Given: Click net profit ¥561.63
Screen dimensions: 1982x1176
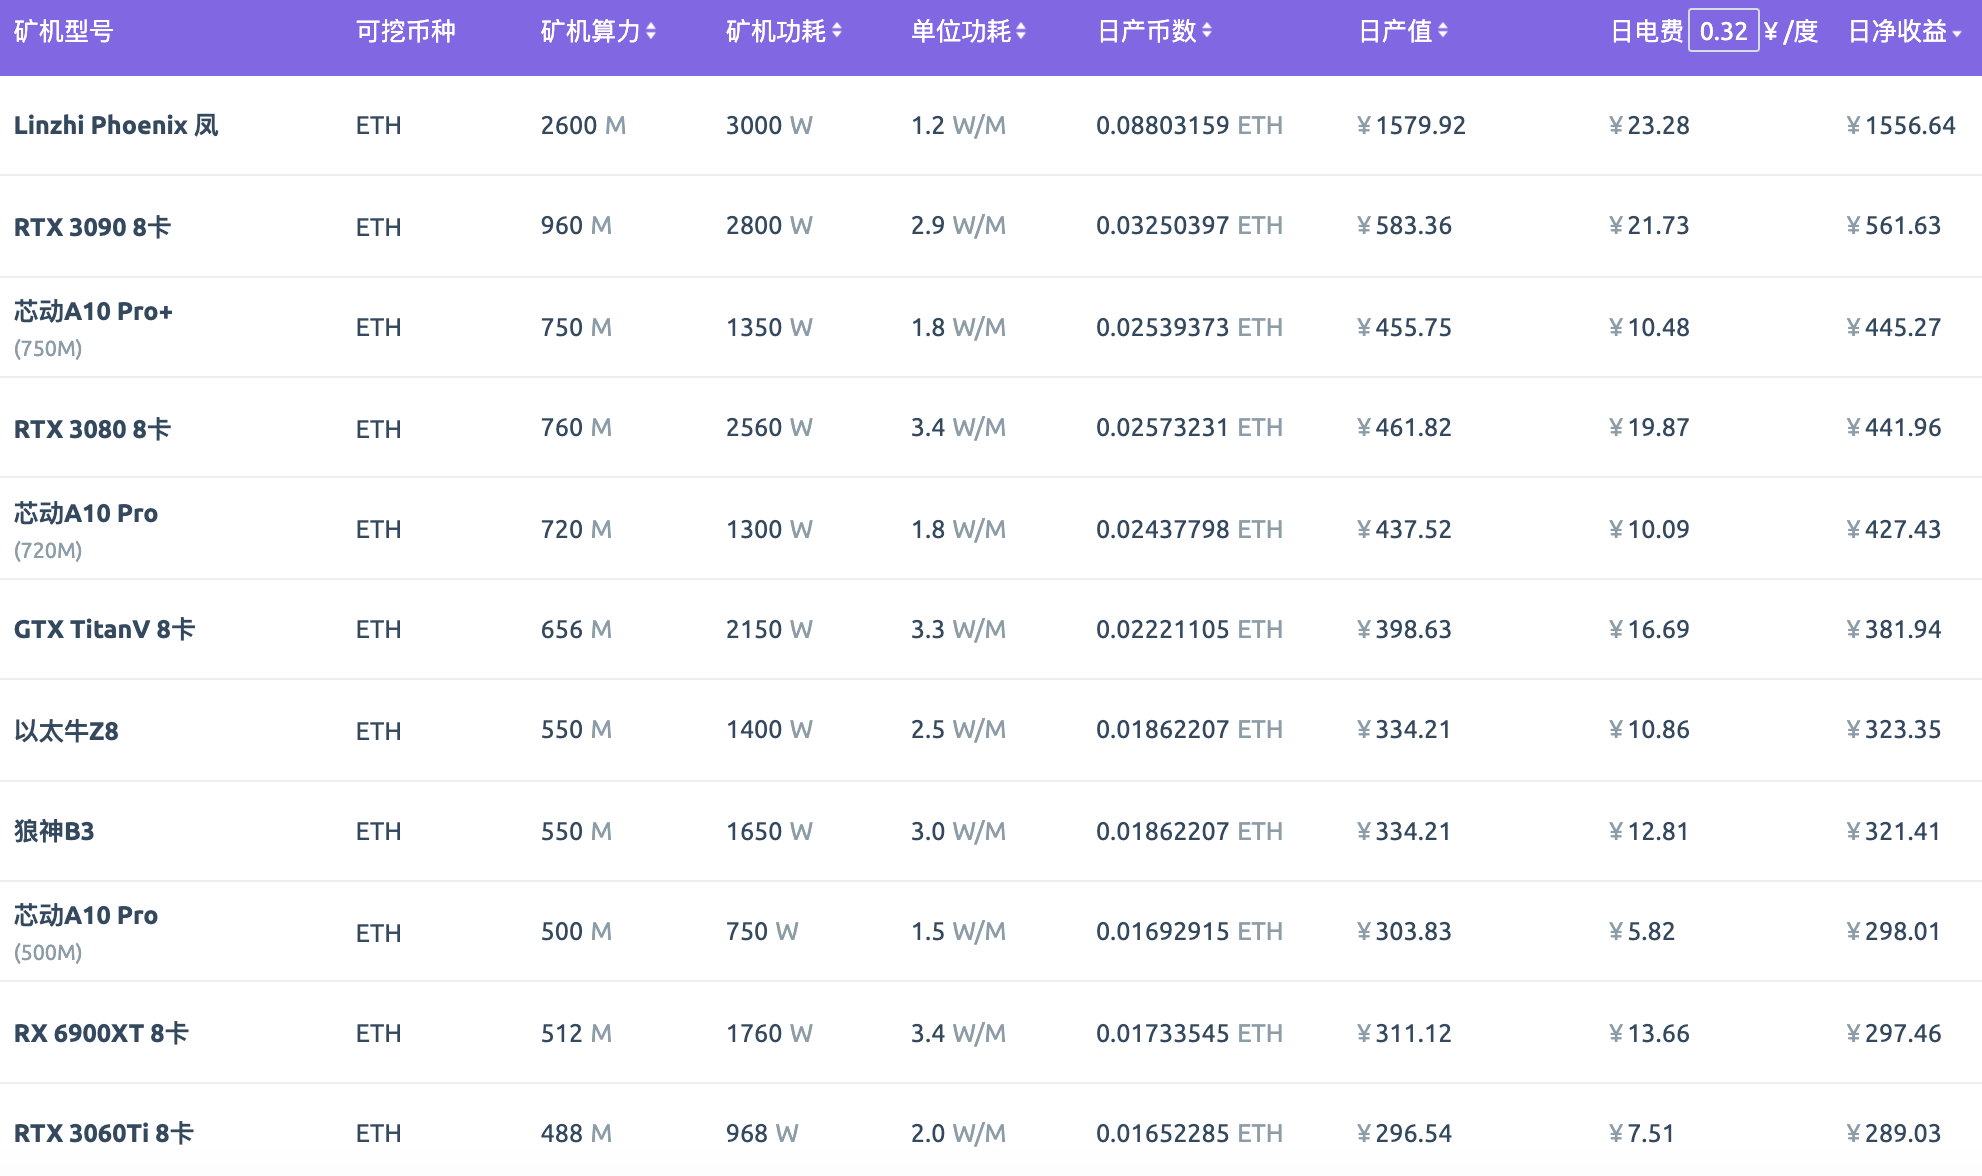Looking at the screenshot, I should (1894, 226).
